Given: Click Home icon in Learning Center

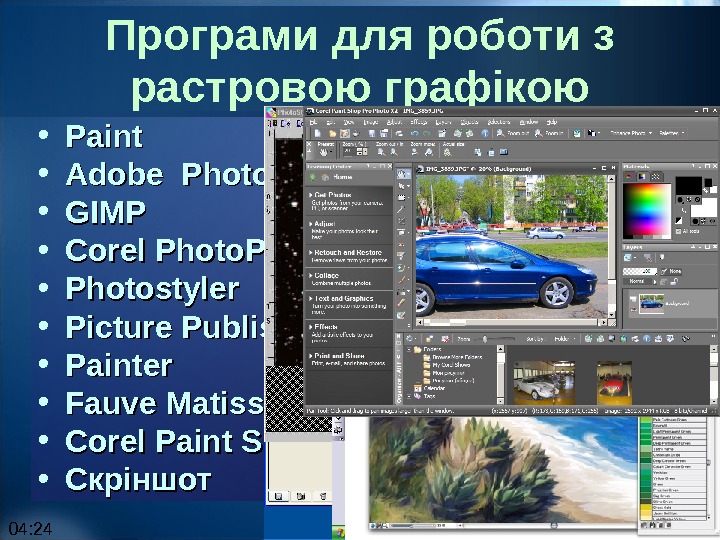Looking at the screenshot, I should tap(326, 177).
